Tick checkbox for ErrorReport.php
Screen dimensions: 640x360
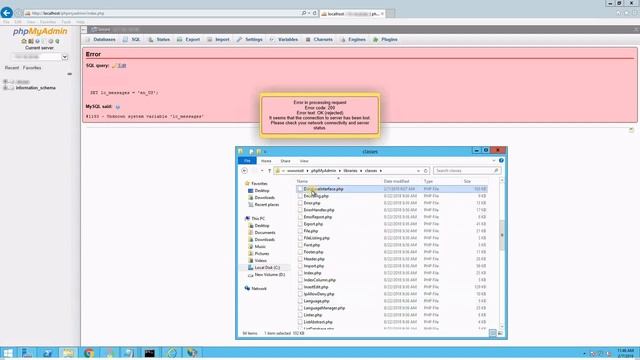(x=300, y=217)
